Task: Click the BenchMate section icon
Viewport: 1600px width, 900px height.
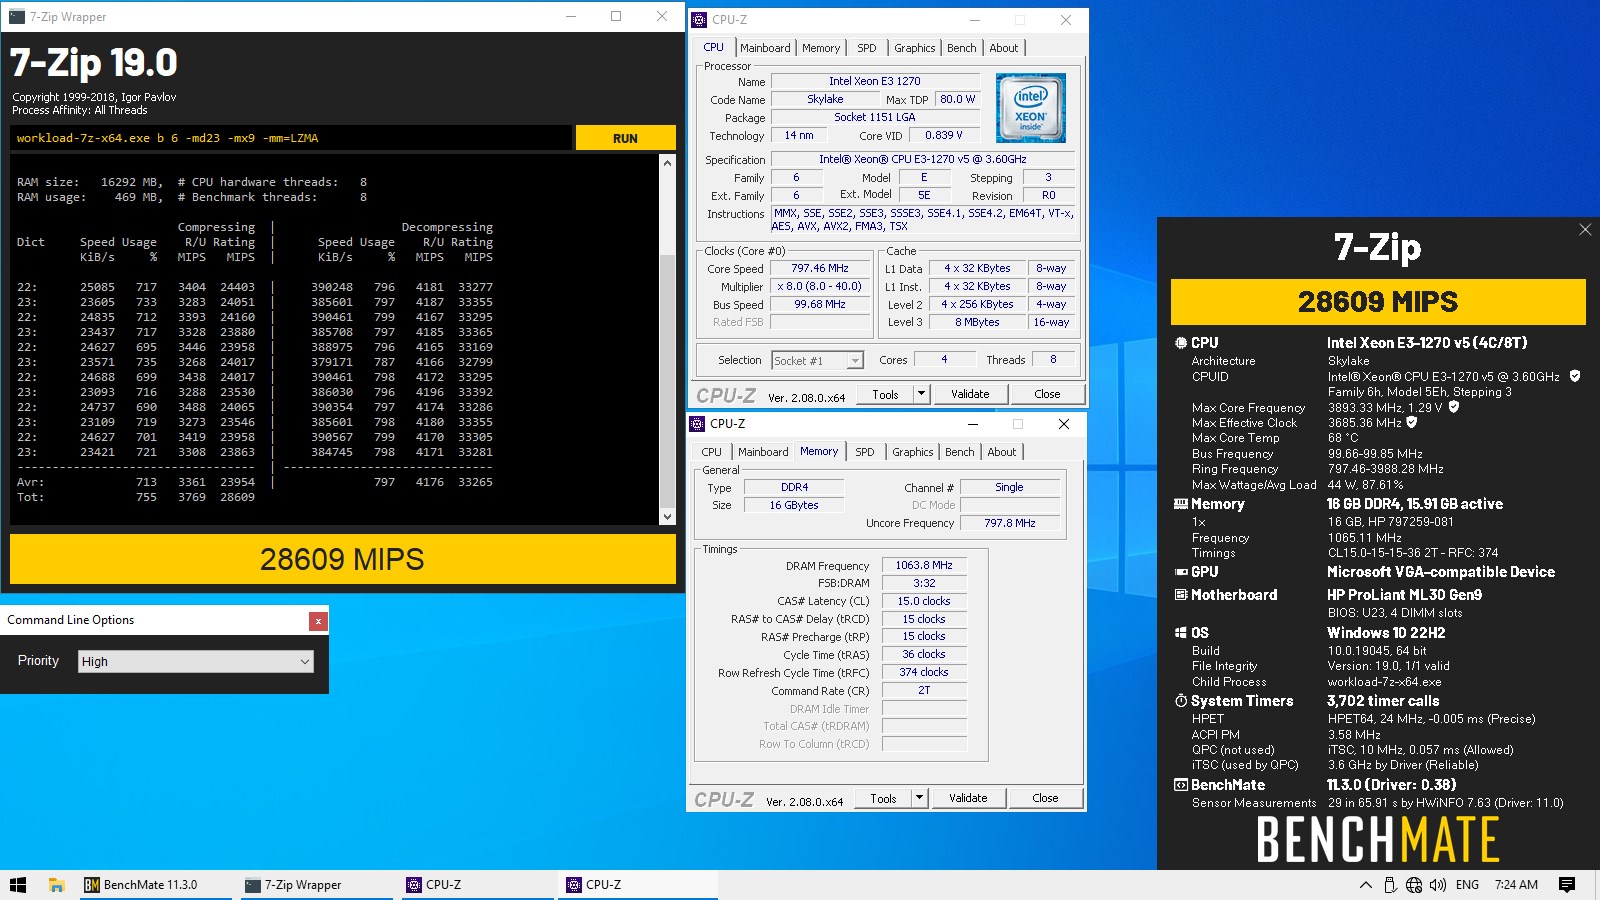Action: pyautogui.click(x=1181, y=785)
